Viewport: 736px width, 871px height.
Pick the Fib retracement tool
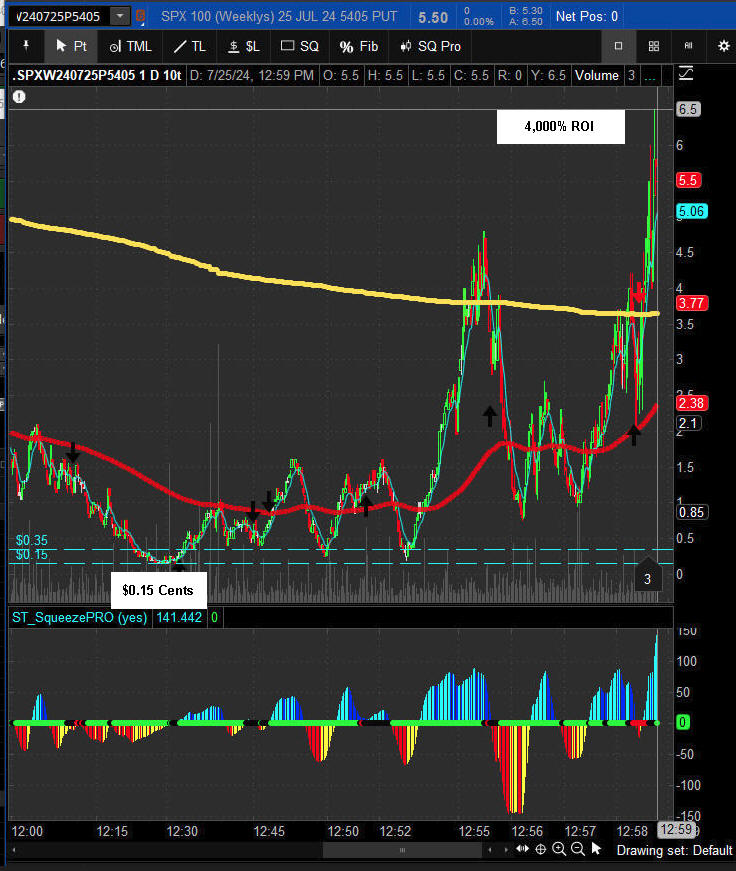[x=359, y=46]
